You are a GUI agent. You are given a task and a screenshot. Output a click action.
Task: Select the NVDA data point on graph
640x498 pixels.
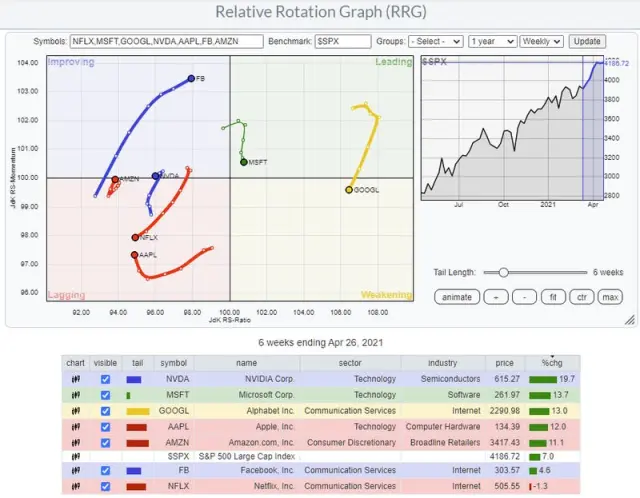coord(156,176)
